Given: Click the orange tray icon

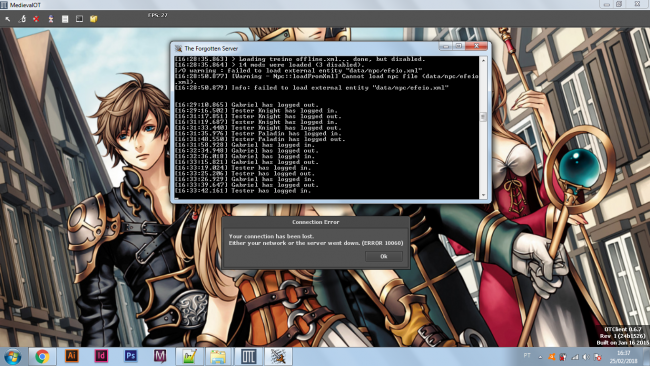Looking at the screenshot, I should pyautogui.click(x=552, y=357).
